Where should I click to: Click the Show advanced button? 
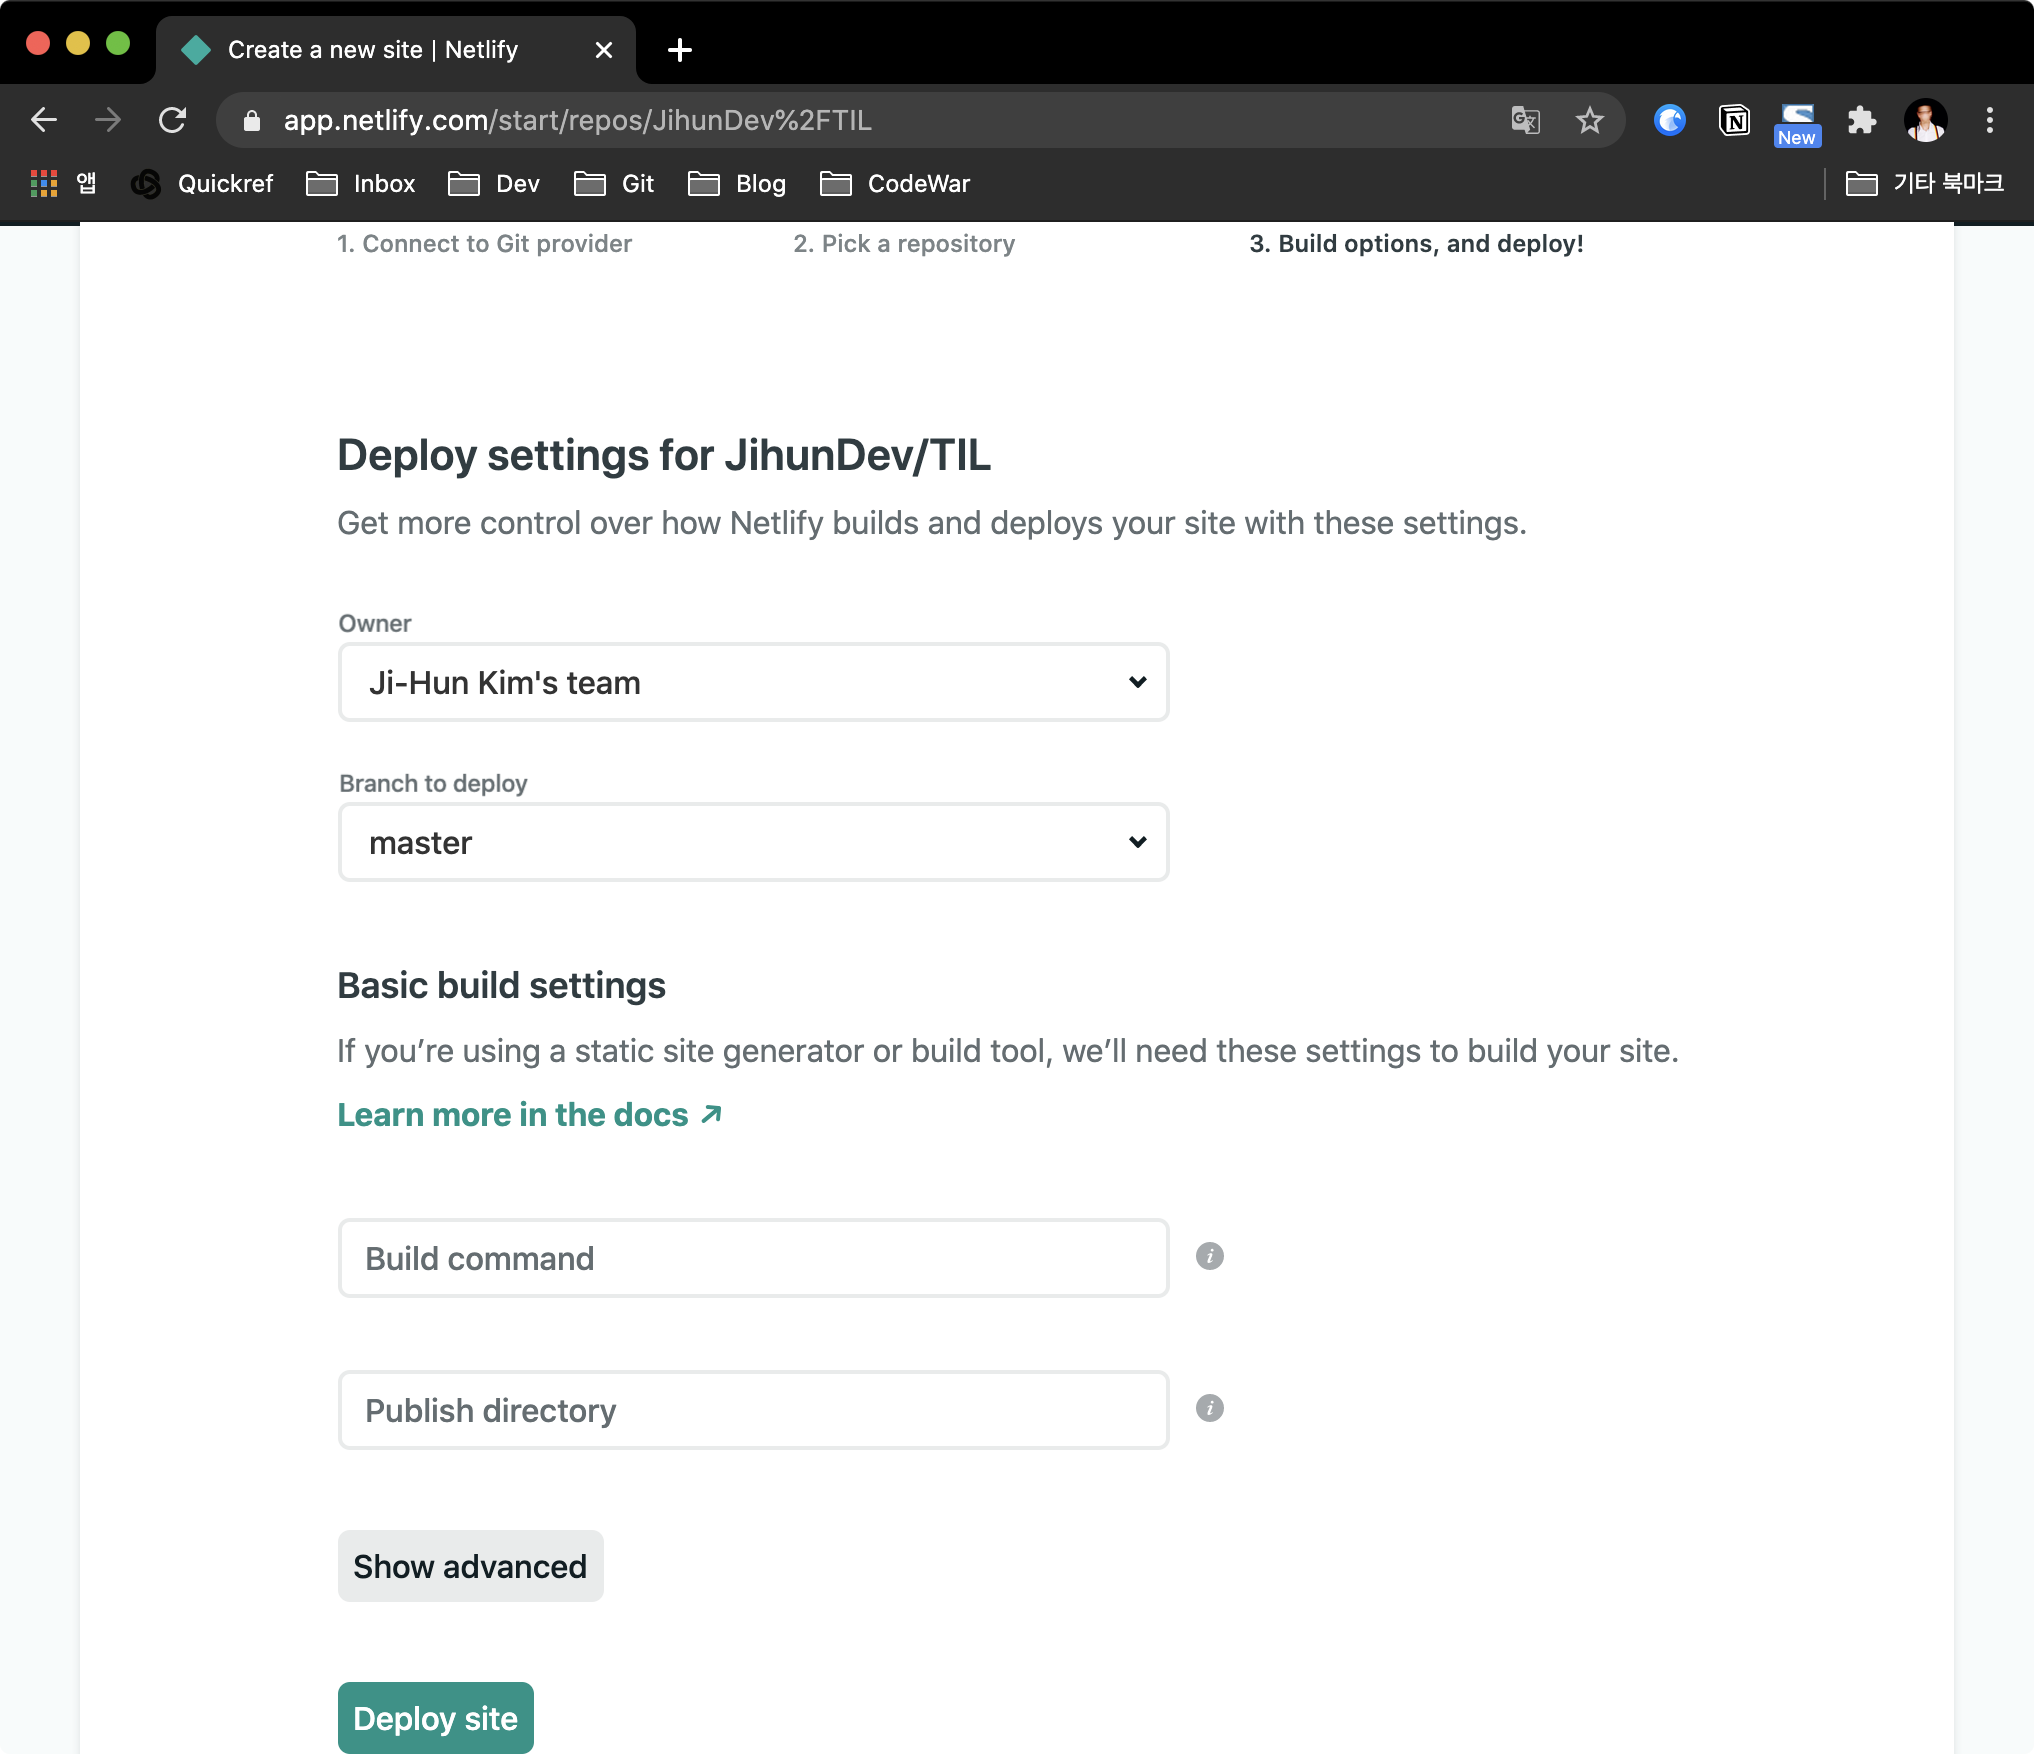(470, 1566)
